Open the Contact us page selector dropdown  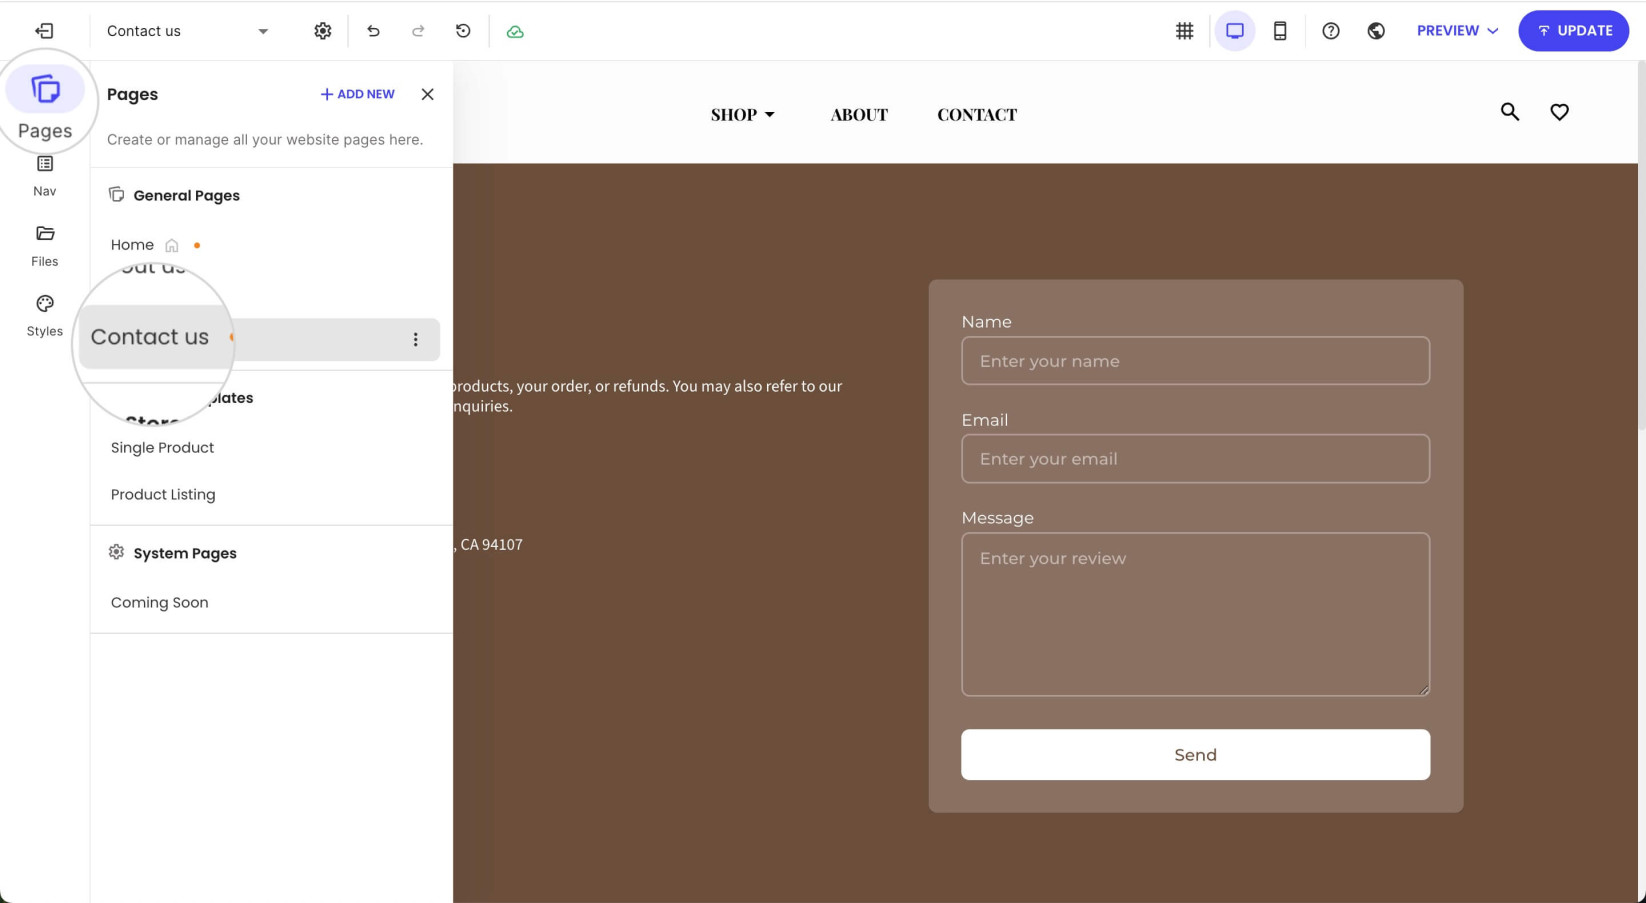tap(188, 31)
